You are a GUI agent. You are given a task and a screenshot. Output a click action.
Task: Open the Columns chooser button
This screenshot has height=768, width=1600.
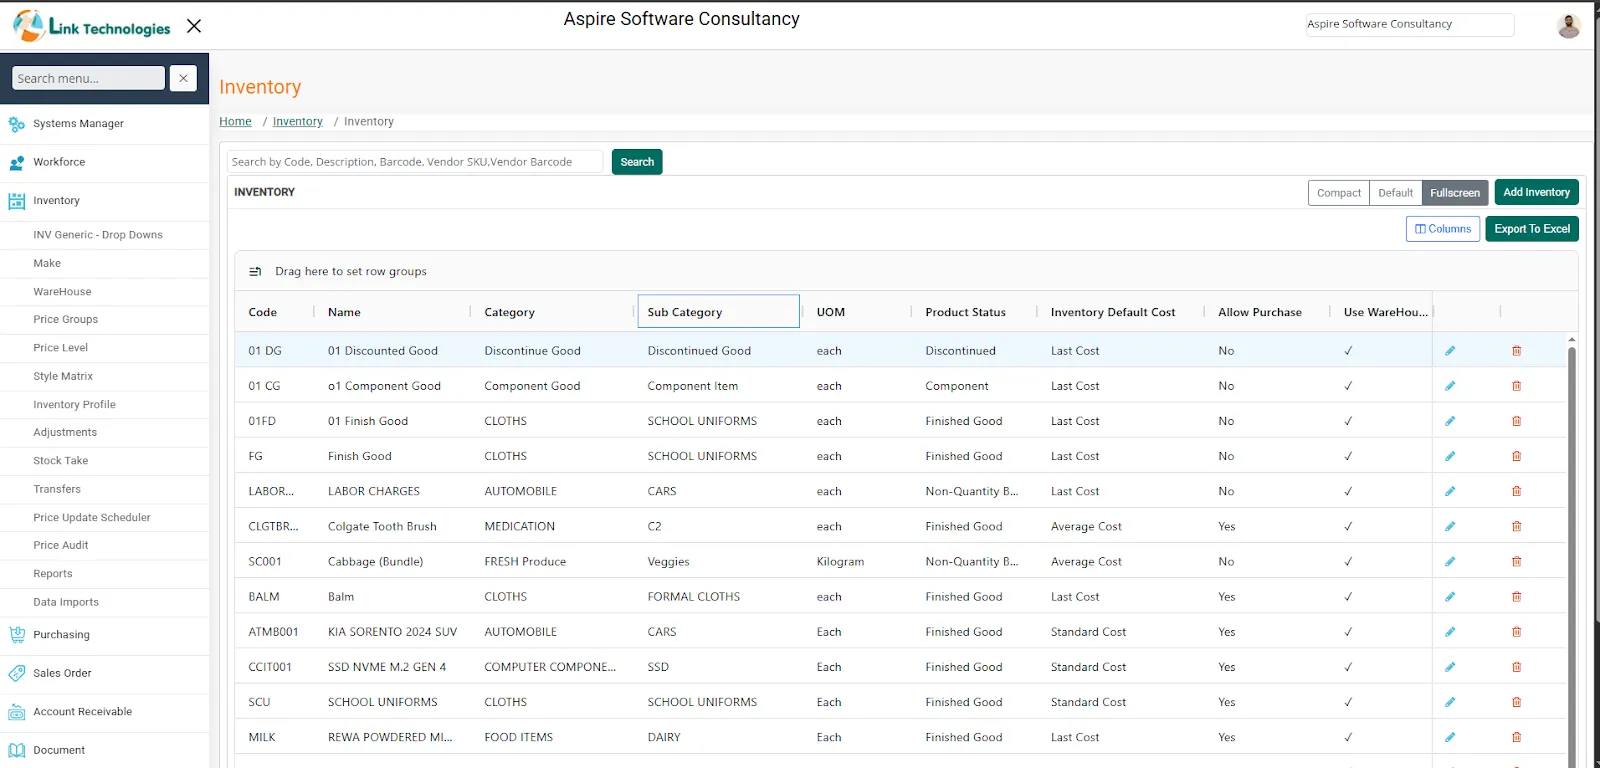point(1443,229)
